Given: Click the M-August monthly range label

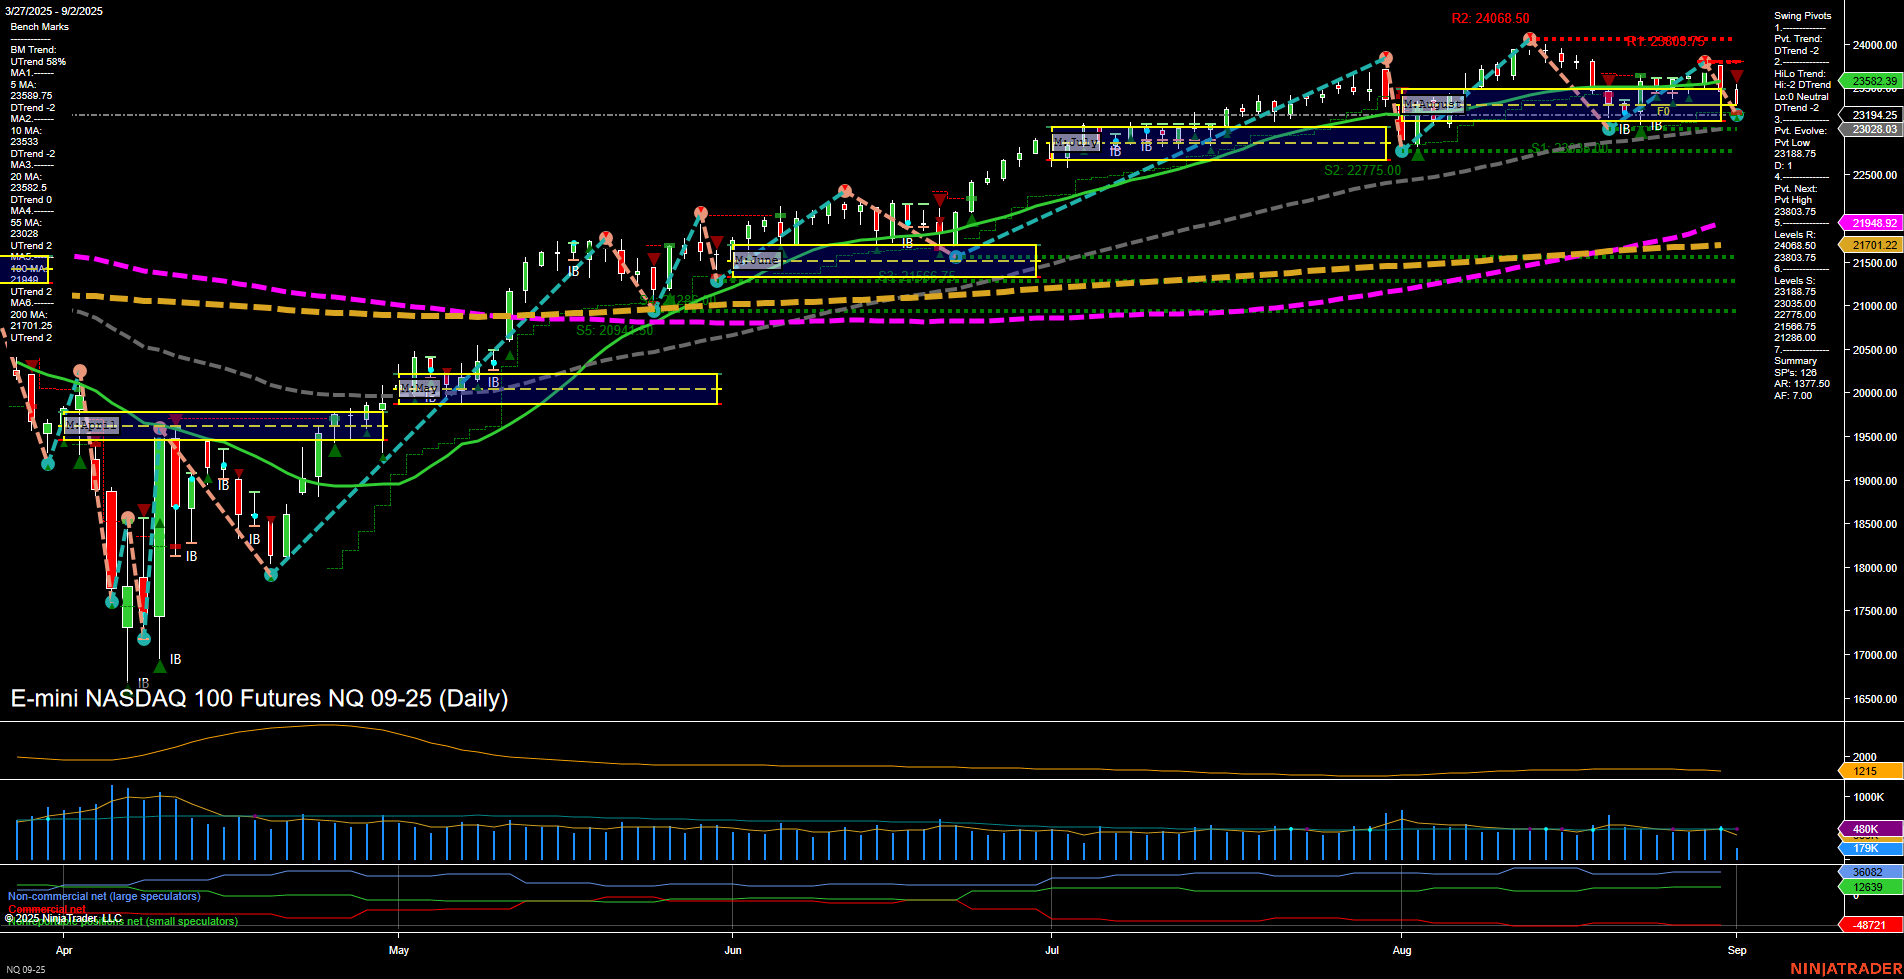Looking at the screenshot, I should (1434, 103).
